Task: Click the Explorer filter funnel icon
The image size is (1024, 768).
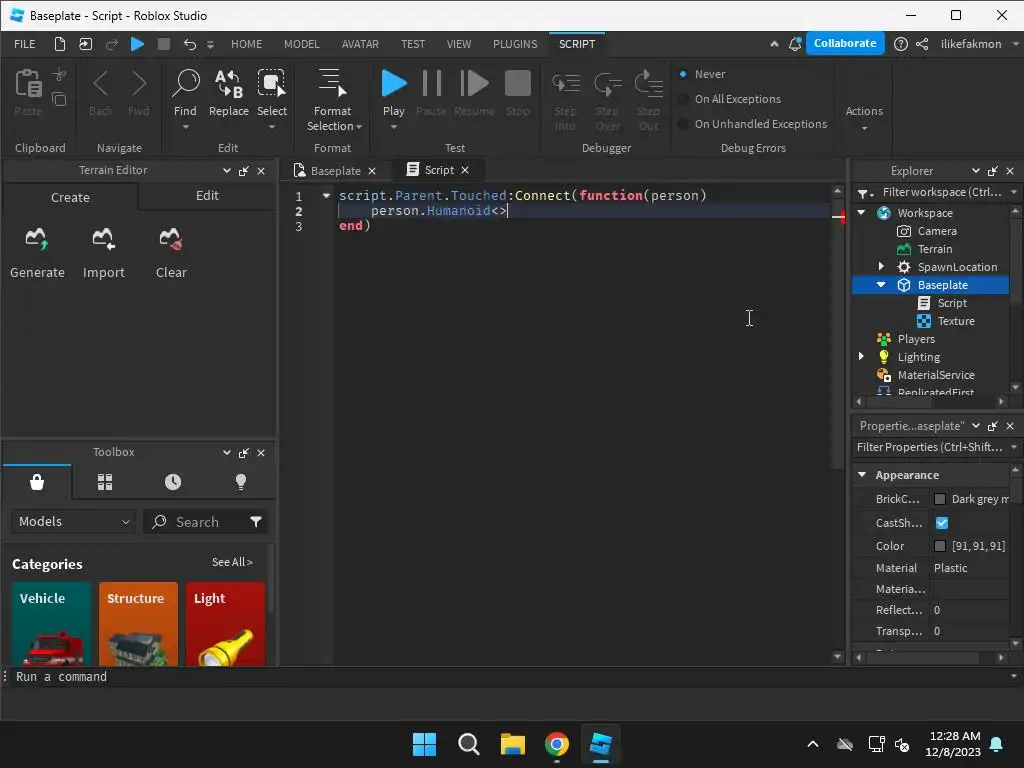Action: tap(865, 193)
